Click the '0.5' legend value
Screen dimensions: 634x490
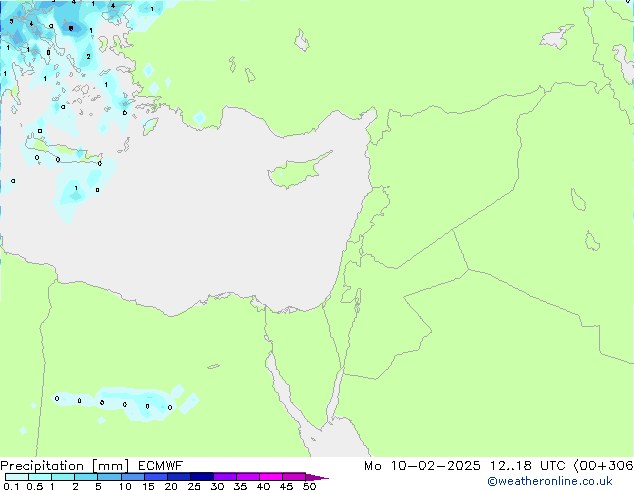click(35, 486)
